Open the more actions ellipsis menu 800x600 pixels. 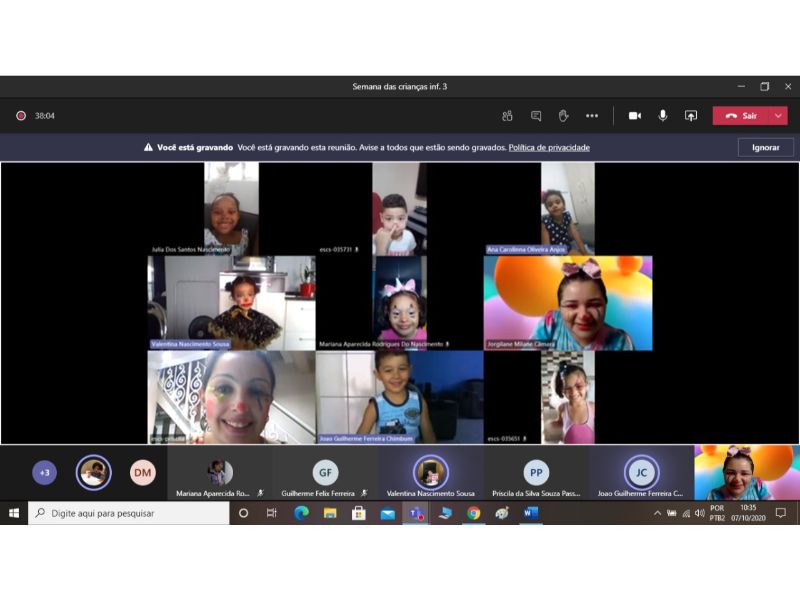coord(592,116)
